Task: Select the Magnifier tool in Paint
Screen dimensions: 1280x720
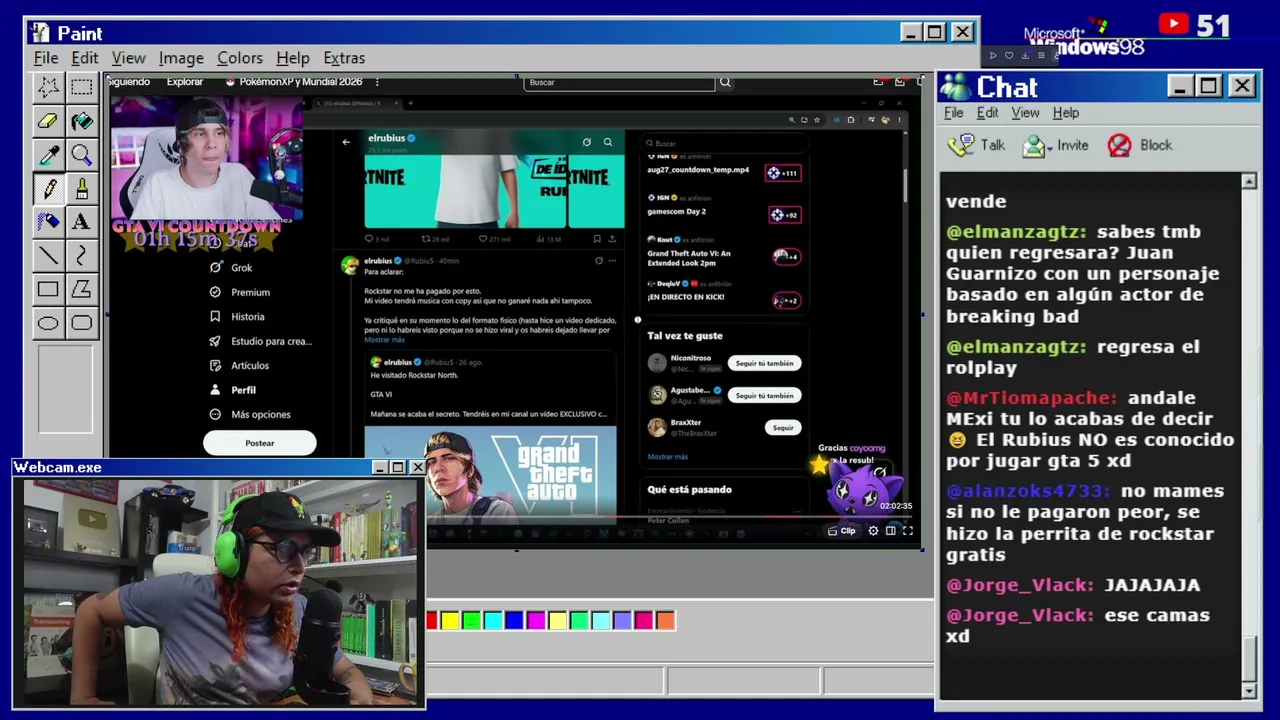Action: pos(81,155)
